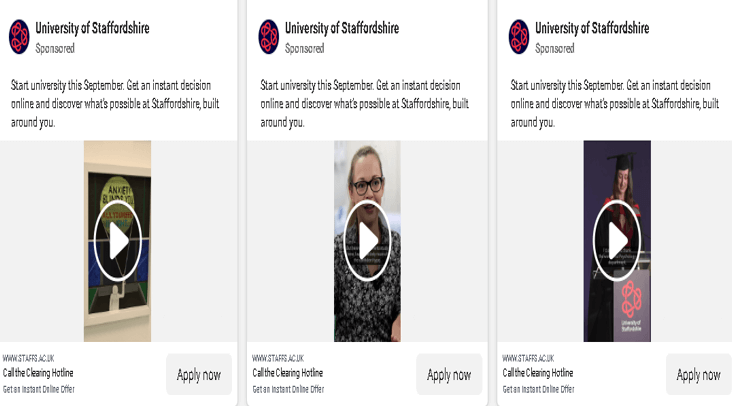Click WWW.STAFFS.AC.UK link in middle ad

278,358
